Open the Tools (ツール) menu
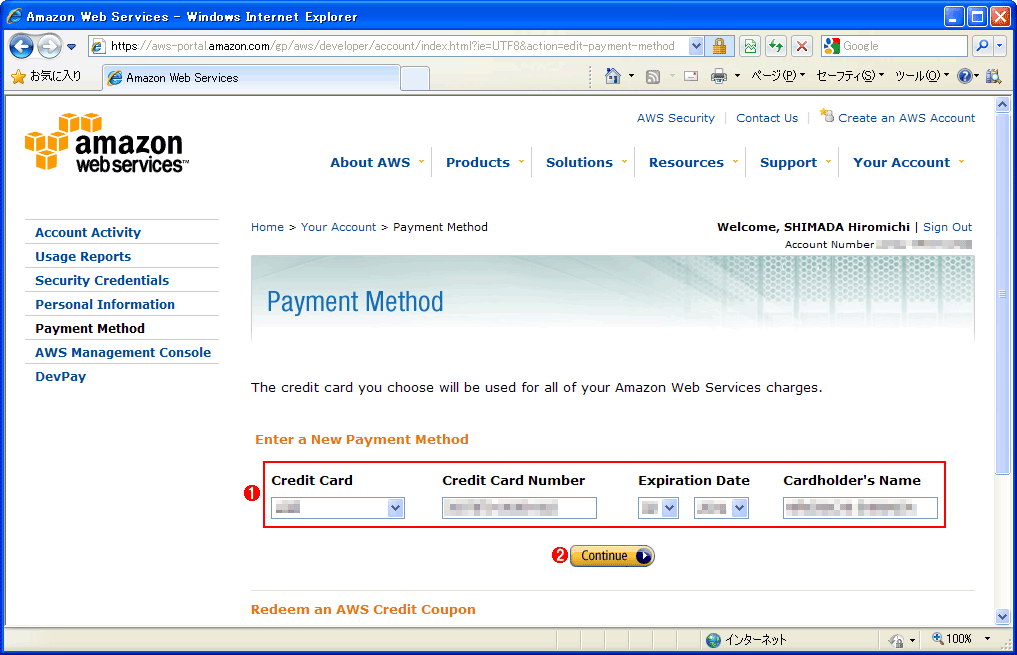The image size is (1017, 655). [922, 77]
